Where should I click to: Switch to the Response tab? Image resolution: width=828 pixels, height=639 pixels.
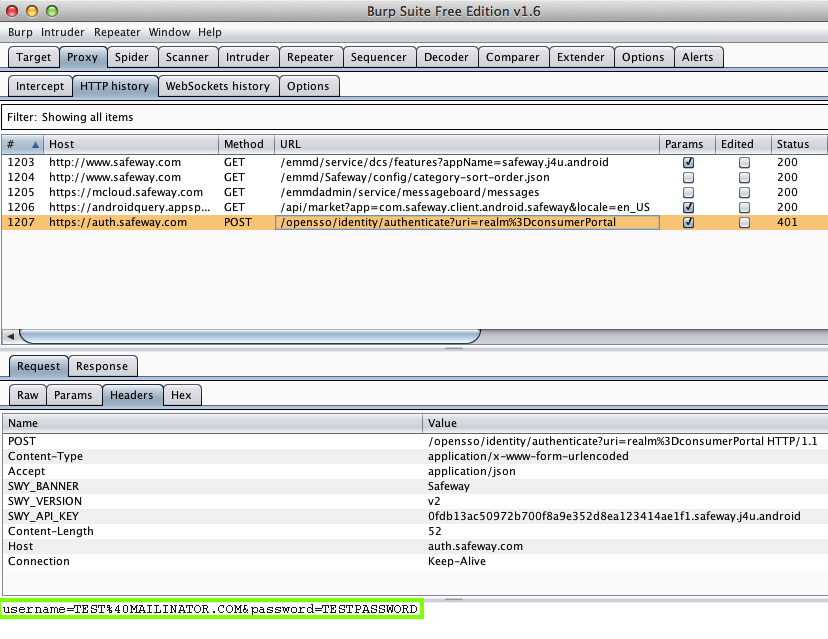click(x=102, y=366)
